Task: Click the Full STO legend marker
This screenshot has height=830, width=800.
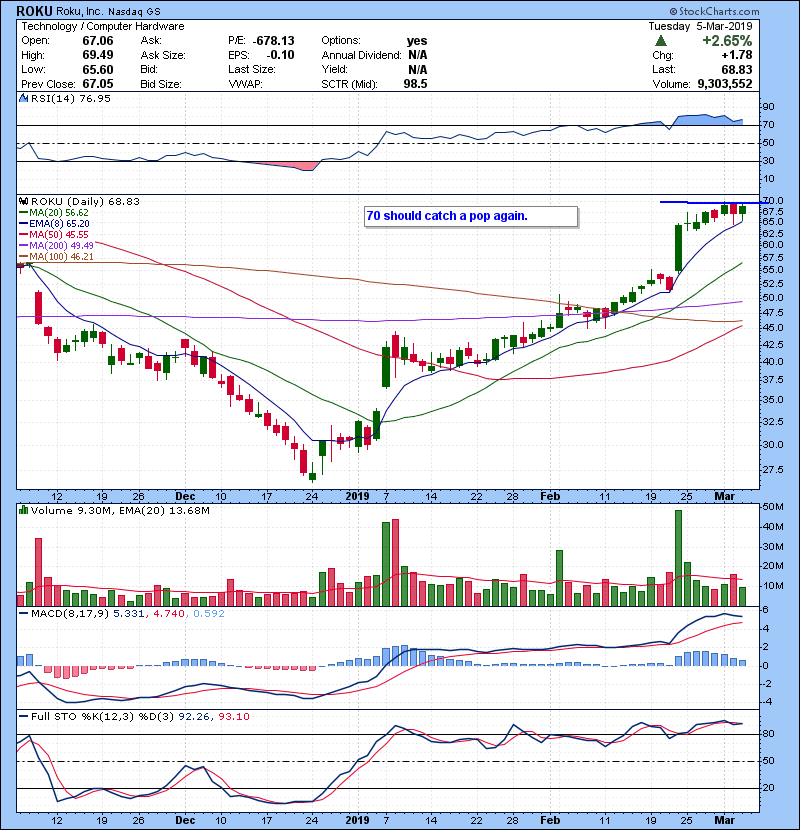Action: pyautogui.click(x=22, y=717)
